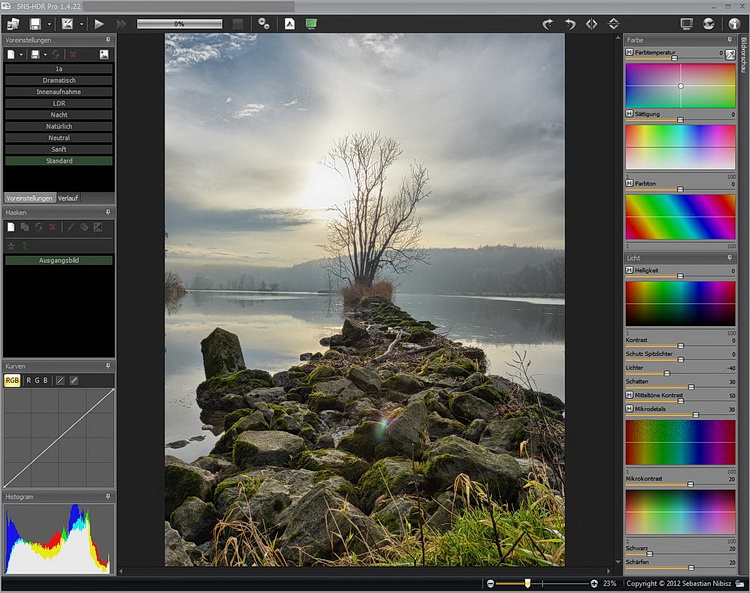Pin the Kurven panel
The width and height of the screenshot is (750, 593).
[x=108, y=366]
